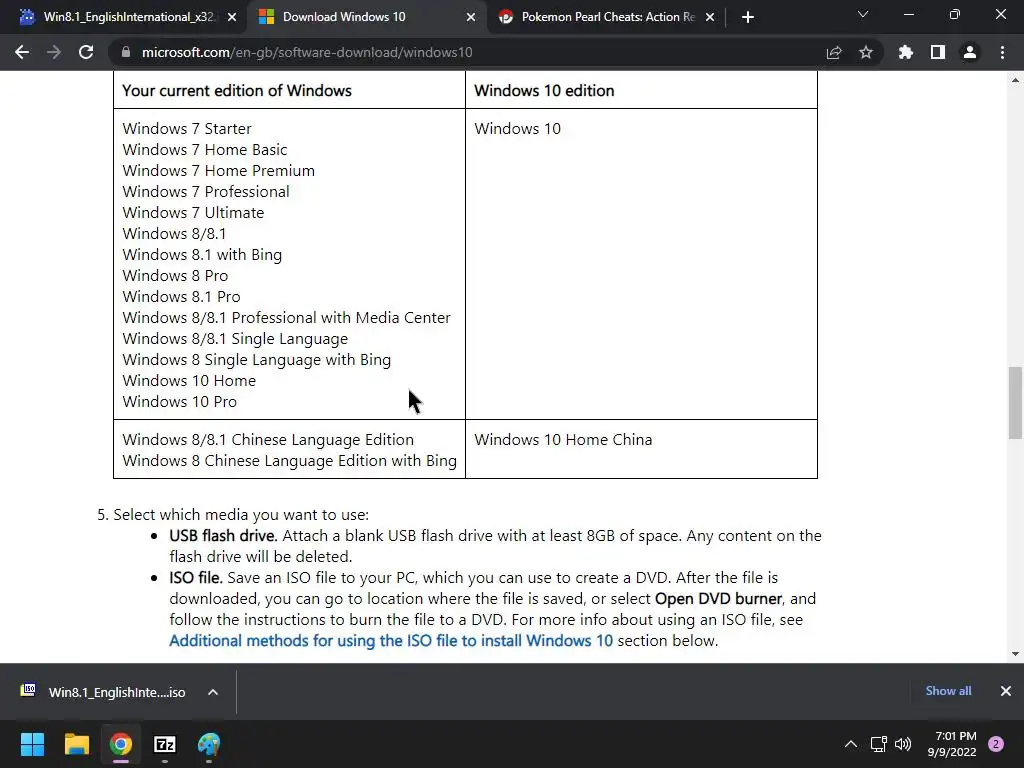Open network status tray icon
Viewport: 1024px width, 768px height.
(x=878, y=744)
